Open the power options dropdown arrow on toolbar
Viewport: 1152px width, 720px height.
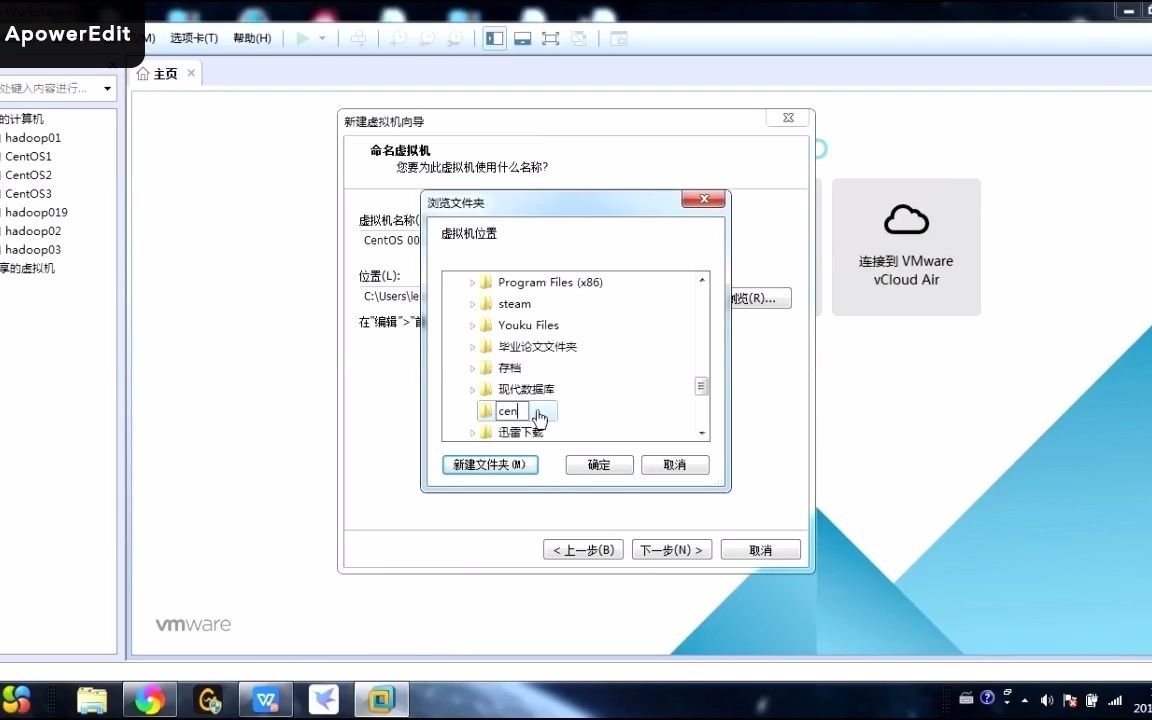pos(322,37)
